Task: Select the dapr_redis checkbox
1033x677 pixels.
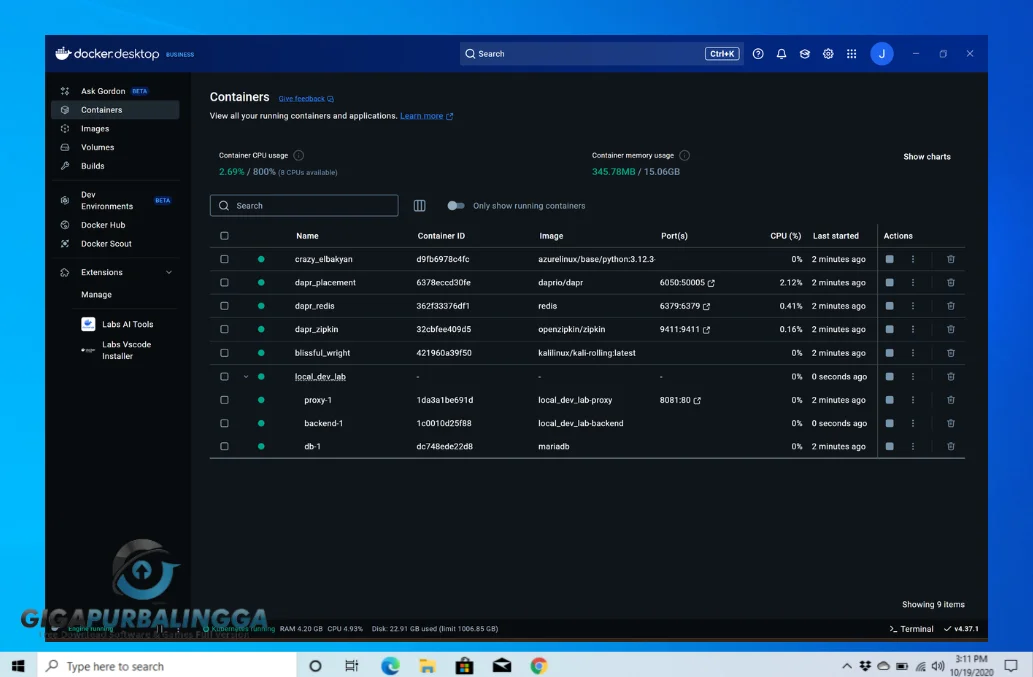Action: click(x=224, y=306)
